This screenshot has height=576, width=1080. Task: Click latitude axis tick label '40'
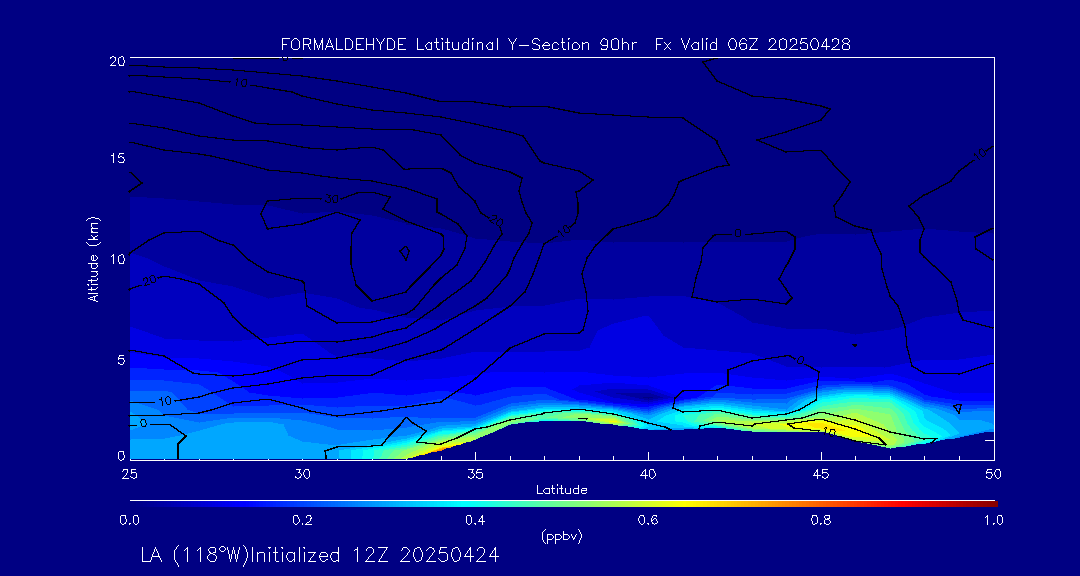click(648, 474)
